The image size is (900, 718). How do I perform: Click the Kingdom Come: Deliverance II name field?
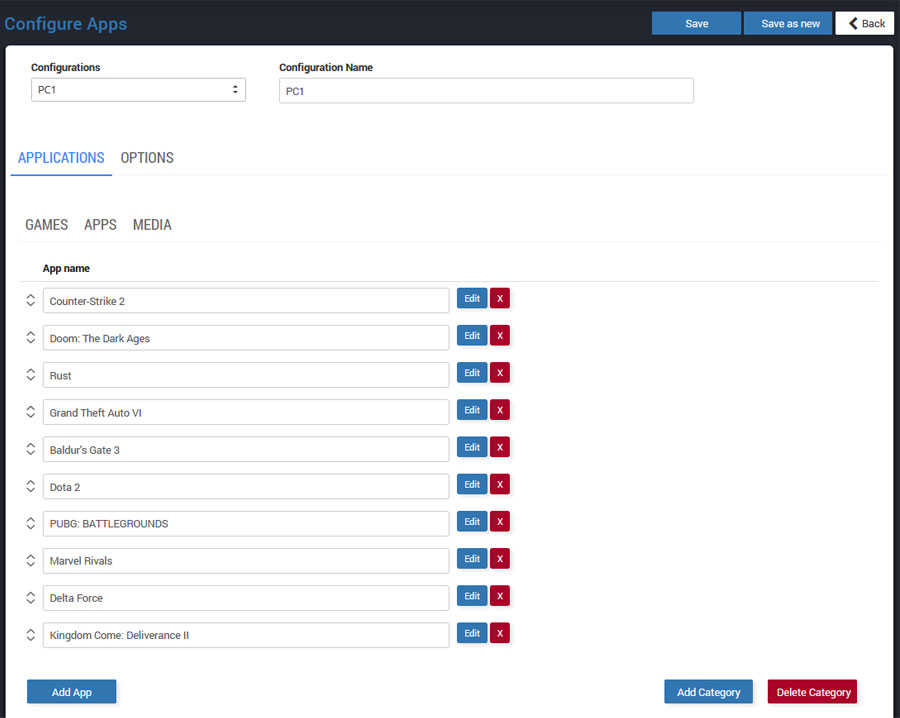[246, 635]
